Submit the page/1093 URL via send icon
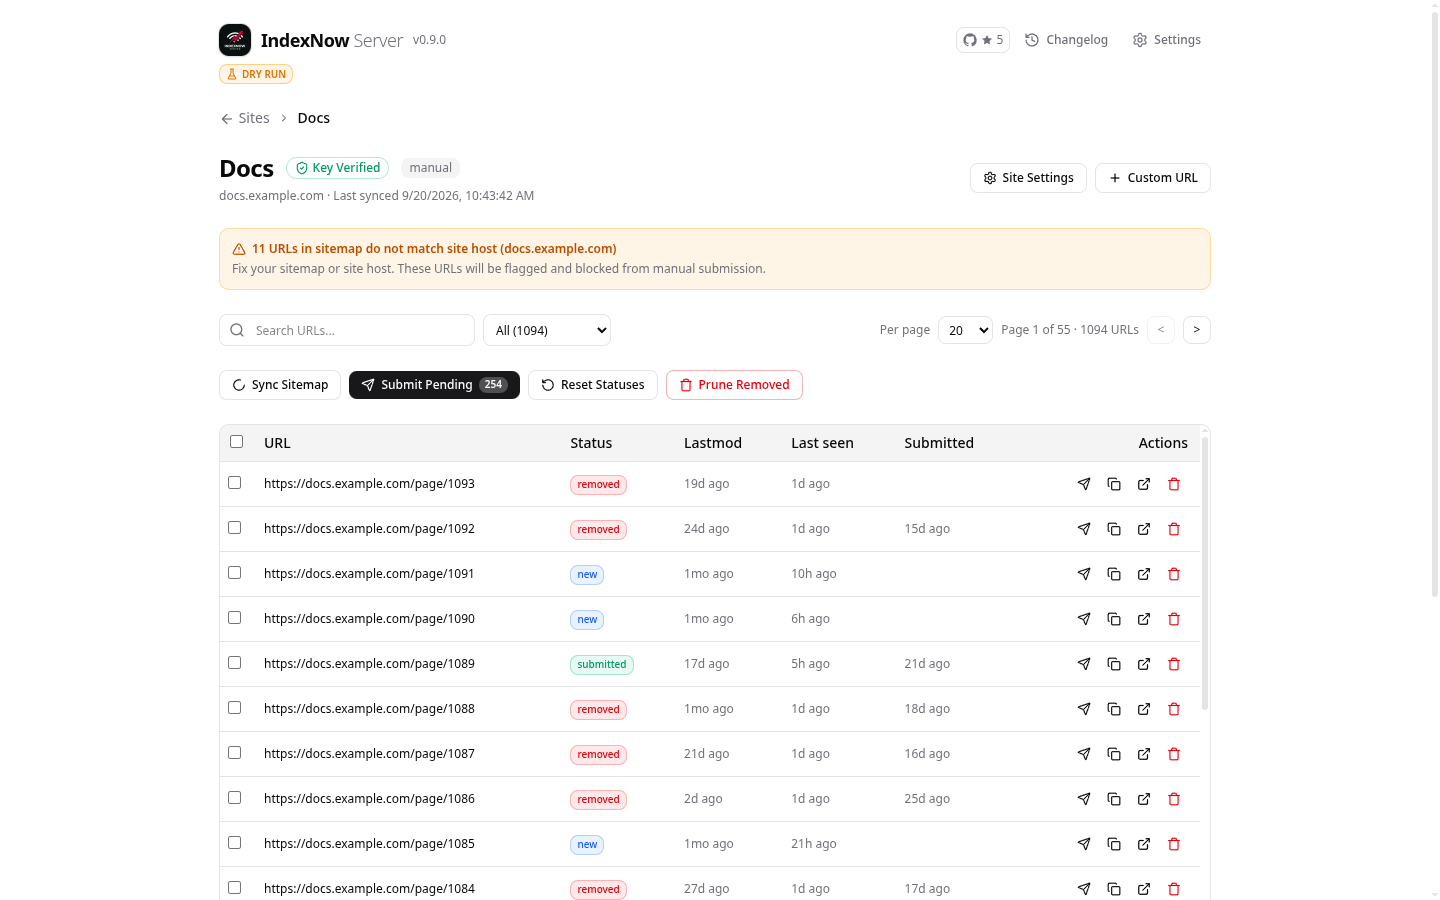The height and width of the screenshot is (900, 1440). [x=1084, y=484]
